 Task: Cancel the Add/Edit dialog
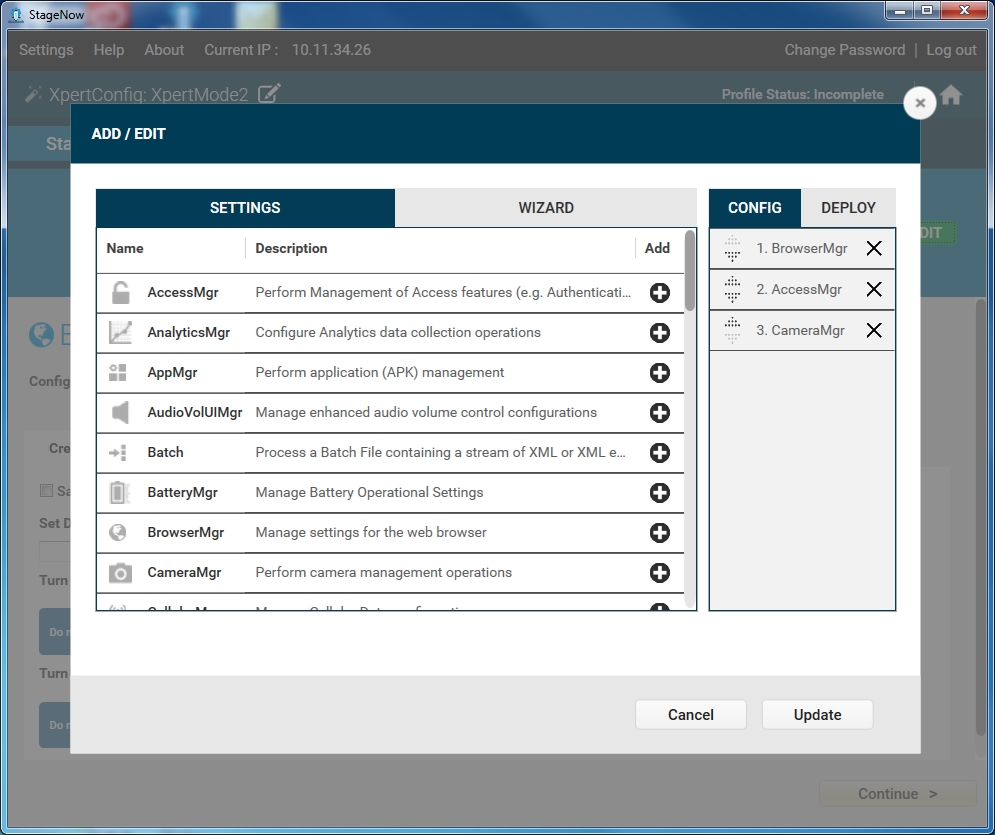pos(690,715)
